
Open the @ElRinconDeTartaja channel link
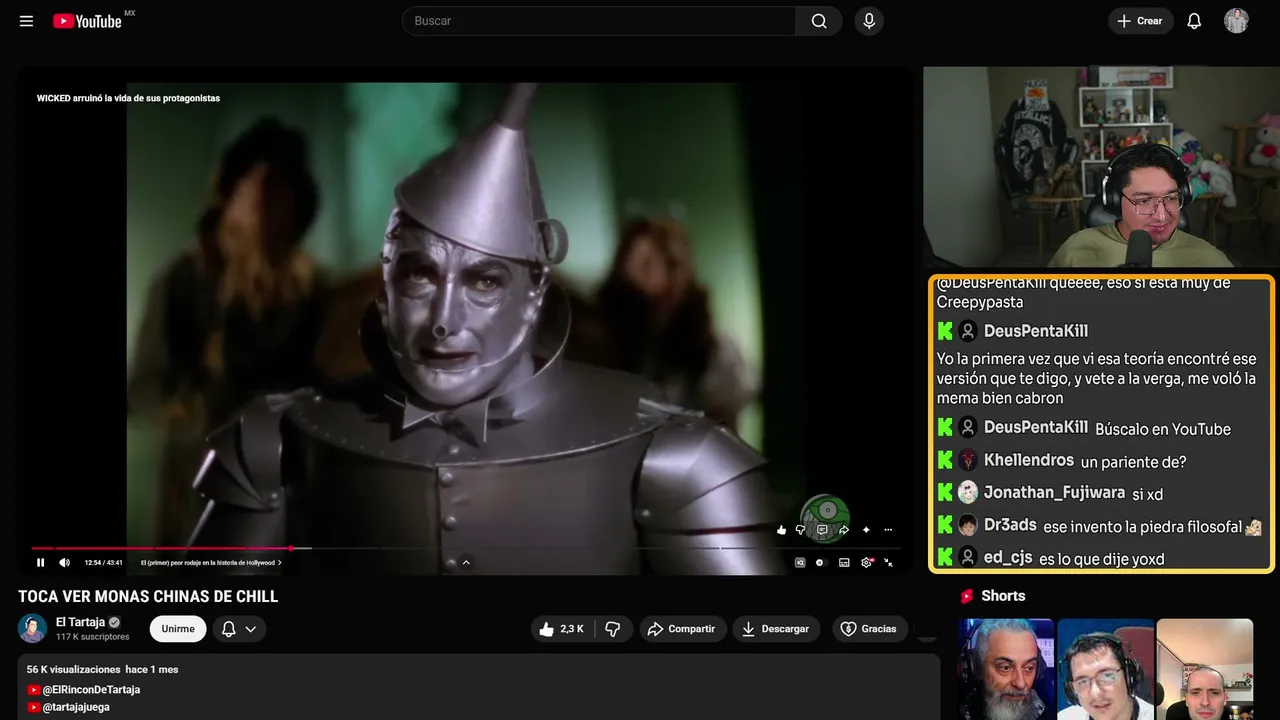coord(91,690)
